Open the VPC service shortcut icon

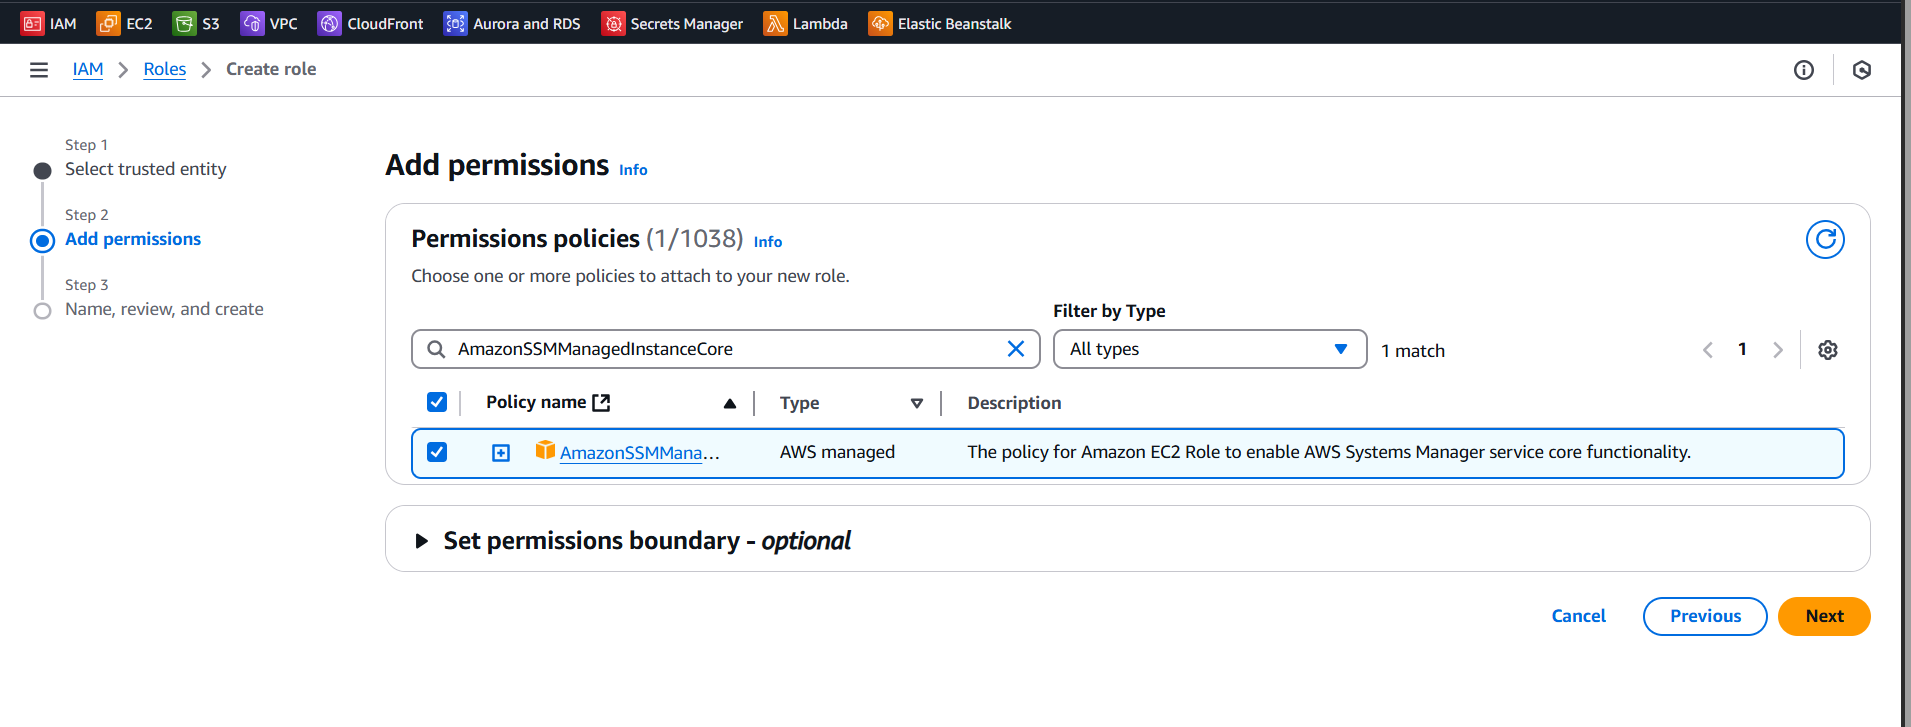pyautogui.click(x=252, y=23)
